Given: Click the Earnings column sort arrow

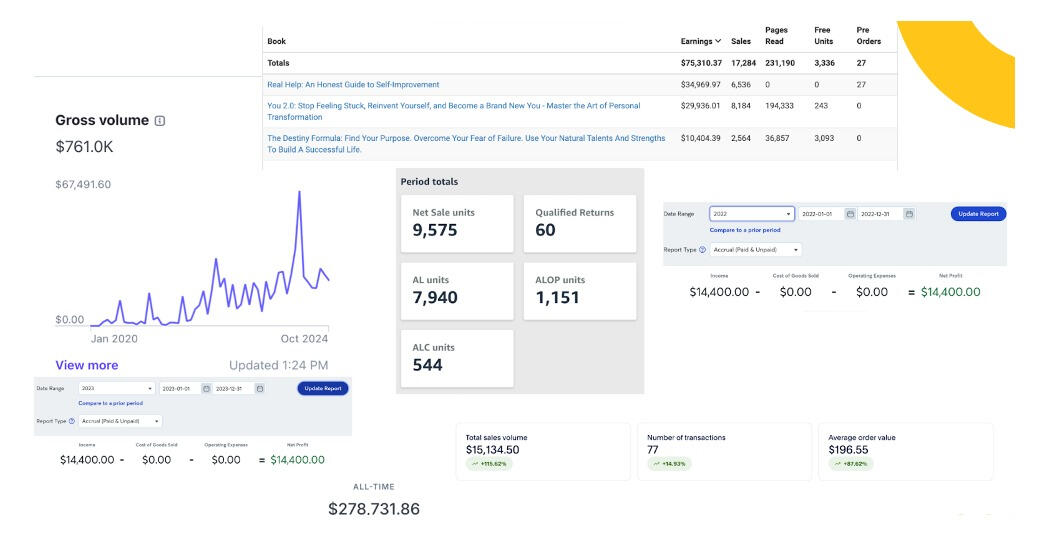Looking at the screenshot, I should (x=719, y=41).
